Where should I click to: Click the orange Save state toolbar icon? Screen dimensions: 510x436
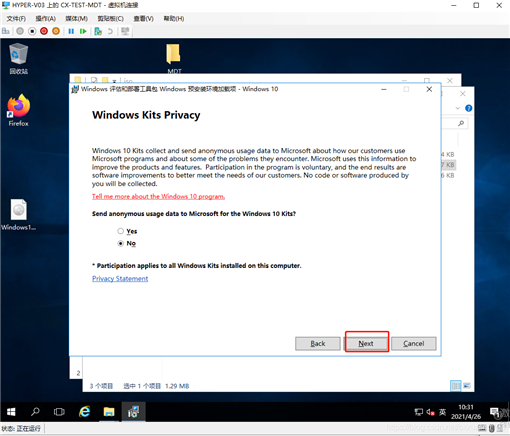coord(56,31)
